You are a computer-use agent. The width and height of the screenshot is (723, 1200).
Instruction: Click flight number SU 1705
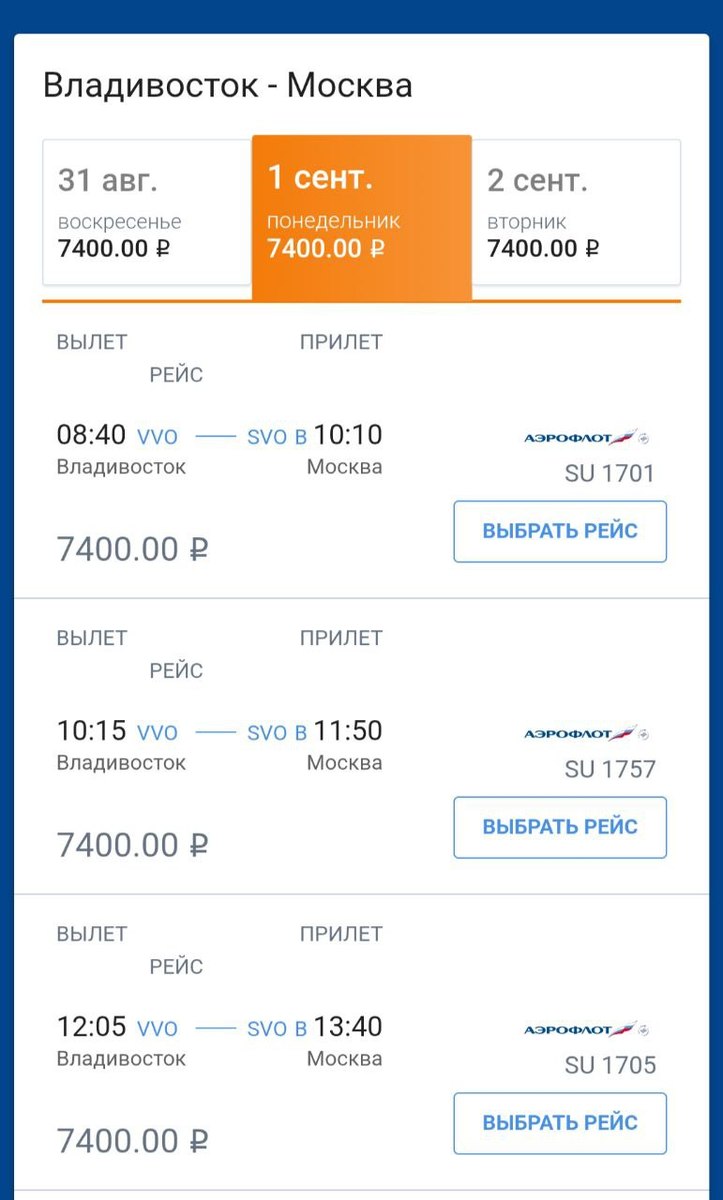(x=610, y=1065)
